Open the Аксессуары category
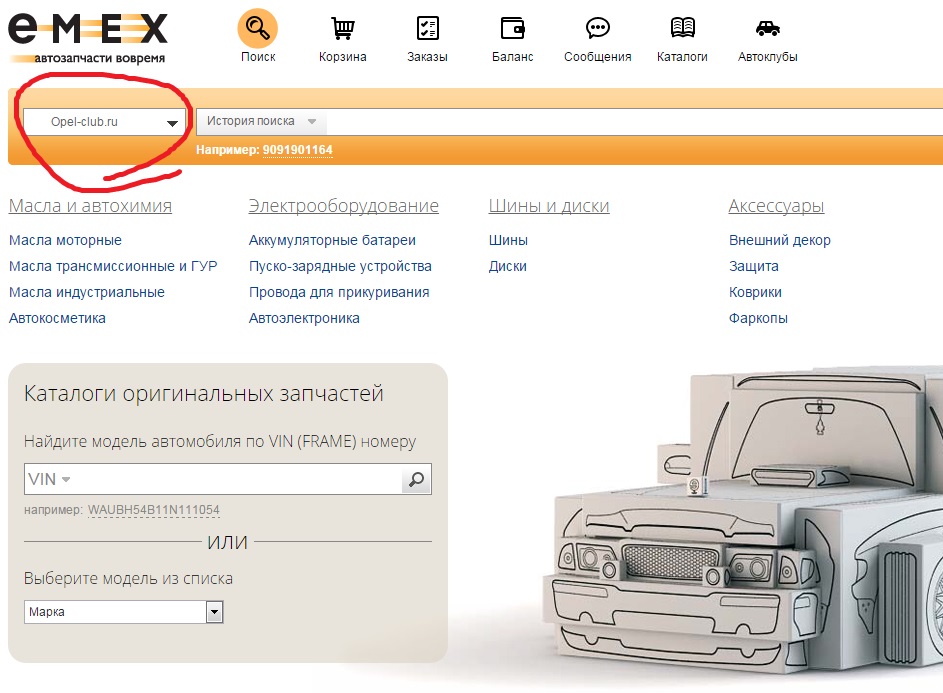Image resolution: width=943 pixels, height=693 pixels. point(776,206)
